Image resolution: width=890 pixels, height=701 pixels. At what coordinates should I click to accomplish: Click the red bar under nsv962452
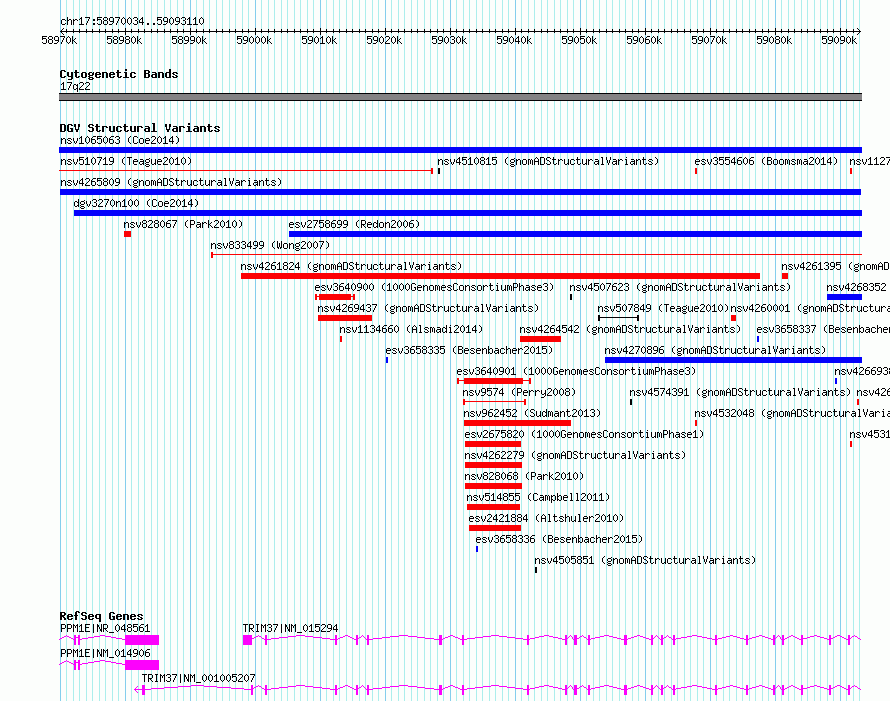coord(517,423)
